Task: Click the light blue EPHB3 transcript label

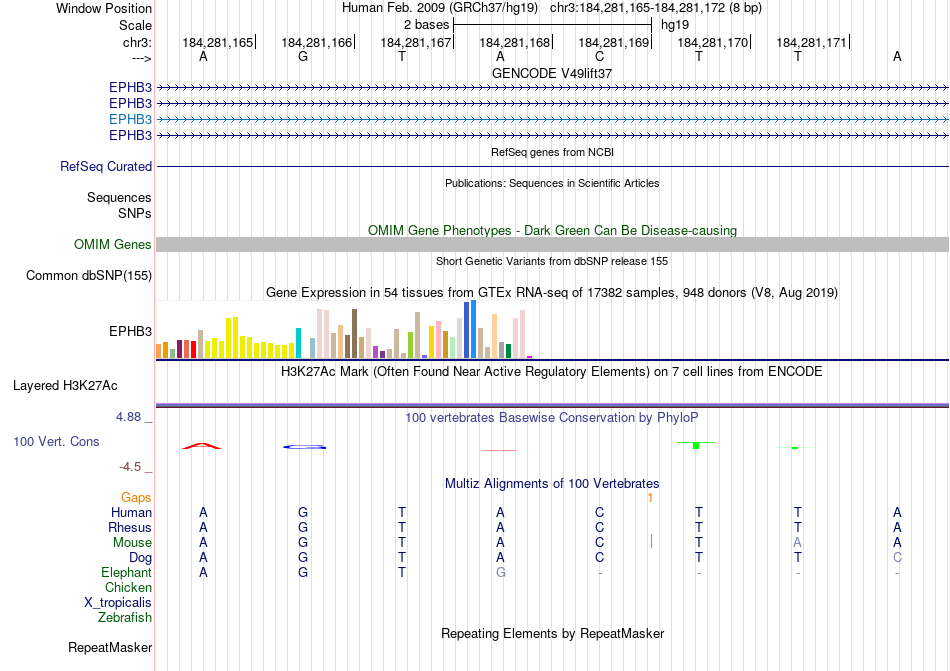Action: pos(130,119)
